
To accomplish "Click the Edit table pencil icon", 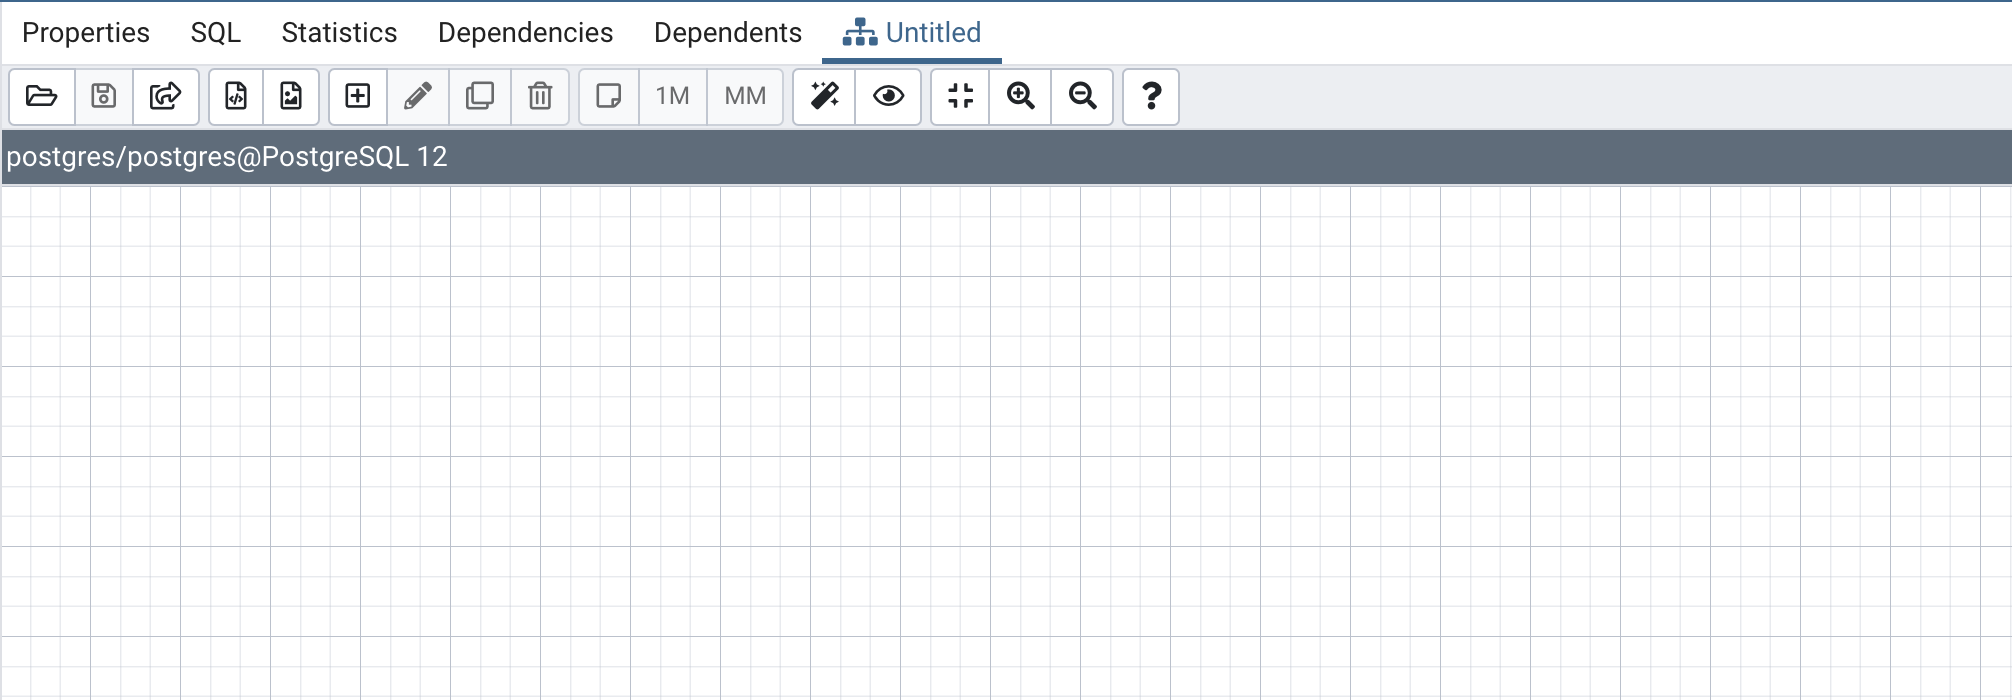I will pos(418,96).
